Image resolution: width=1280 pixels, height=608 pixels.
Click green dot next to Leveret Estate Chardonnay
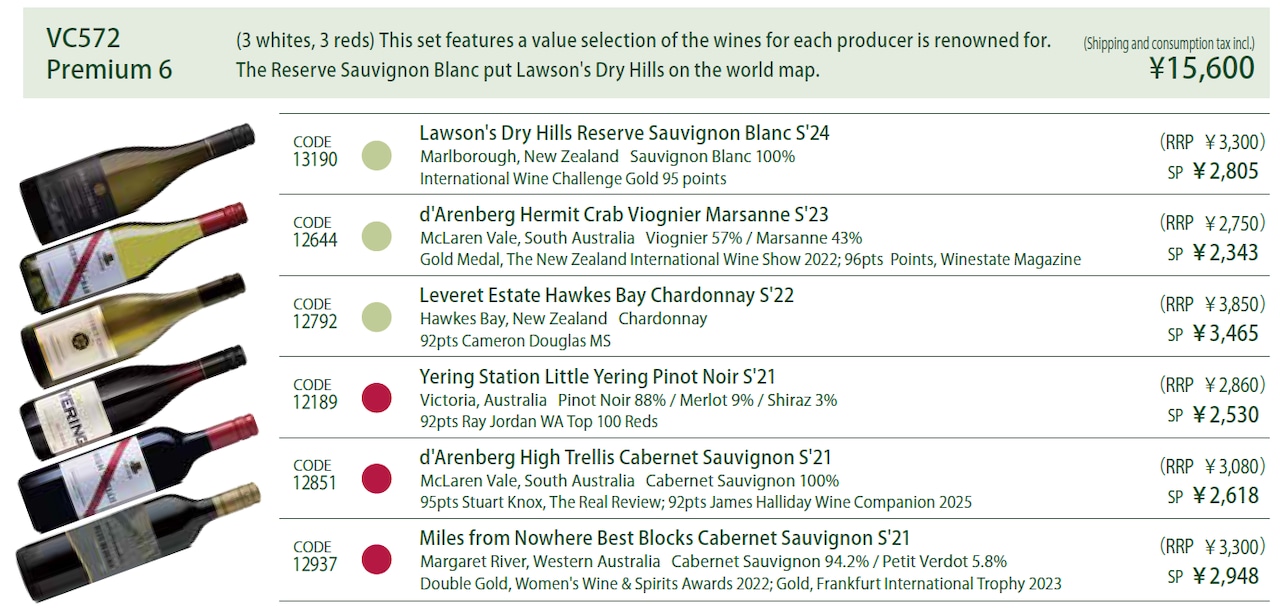[x=376, y=317]
